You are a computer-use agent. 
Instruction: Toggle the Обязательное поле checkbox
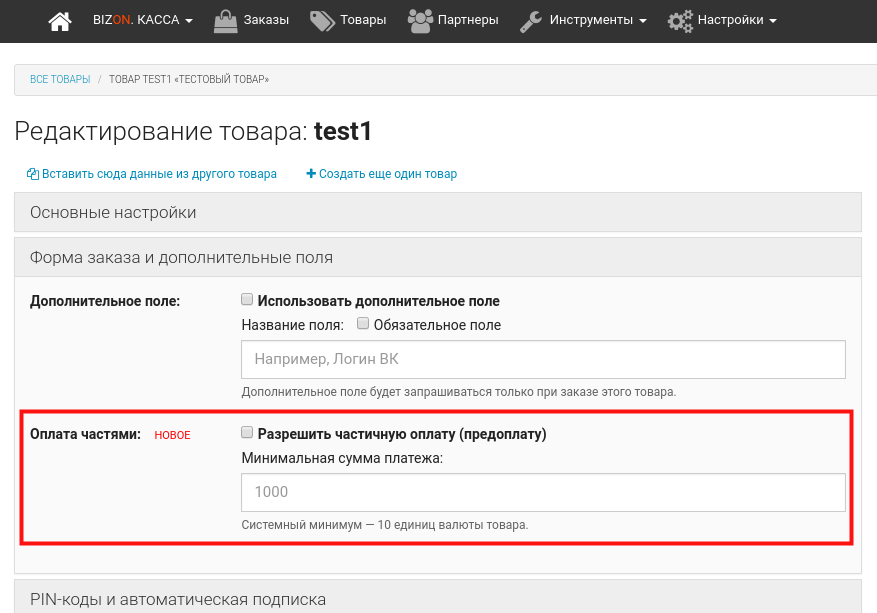pyautogui.click(x=364, y=324)
